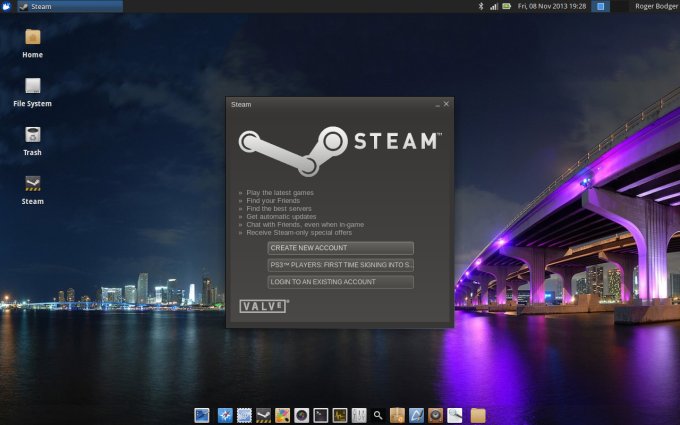Click Create New Account button
680x425 pixels.
[x=340, y=248]
